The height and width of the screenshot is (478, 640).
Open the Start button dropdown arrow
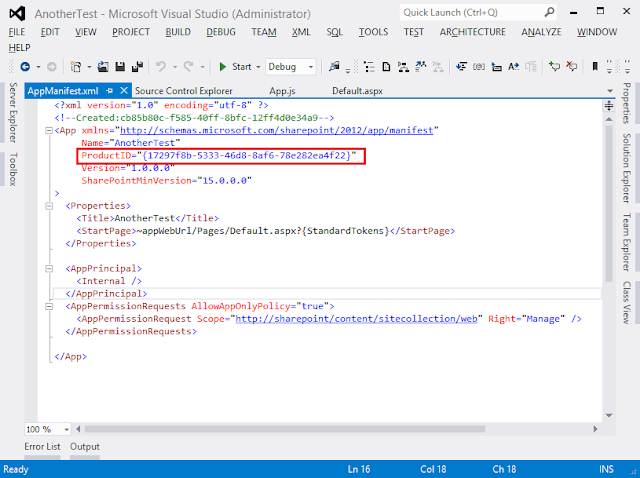258,67
